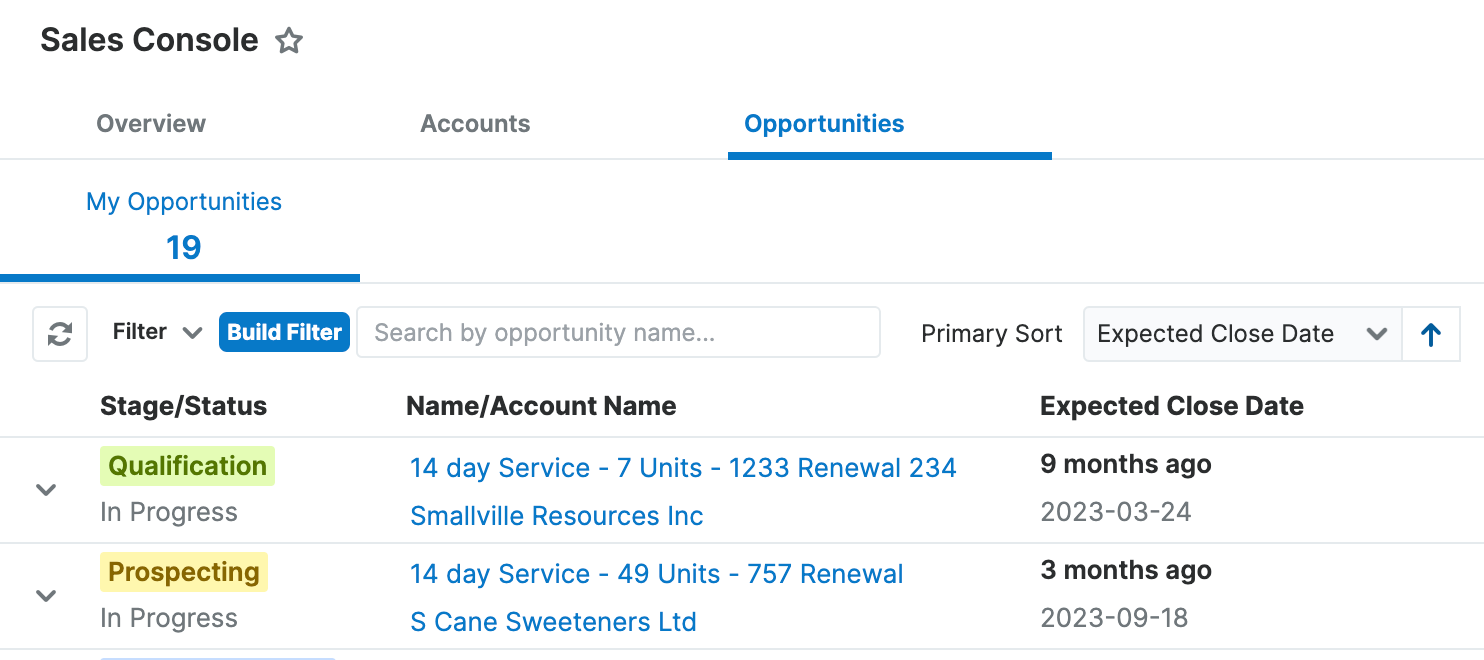Expand the Prospecting opportunity row chevron
This screenshot has width=1484, height=660.
pos(45,596)
